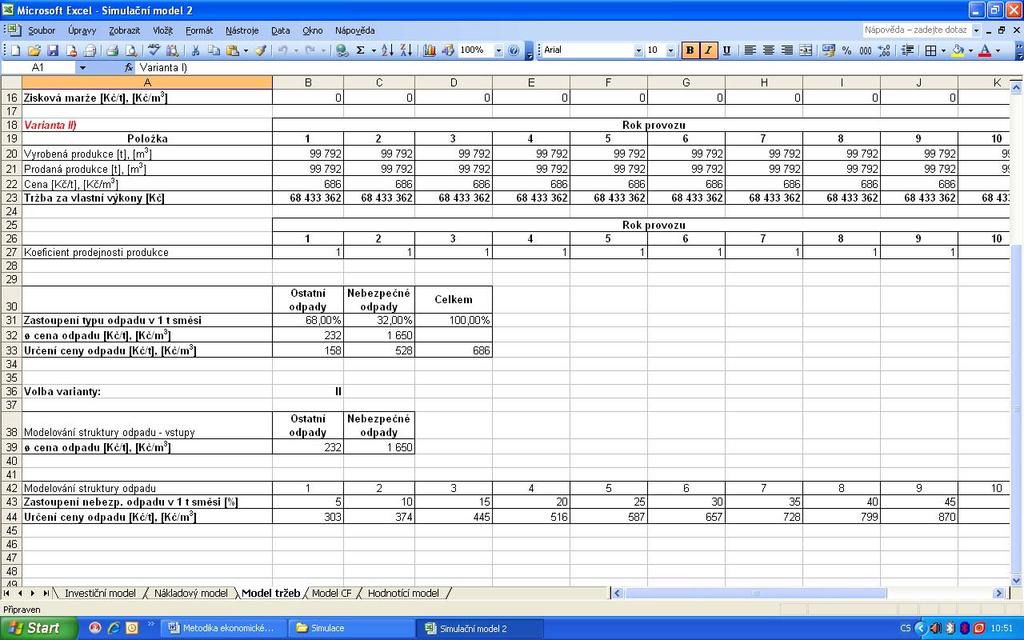Activate the Format Painter brush
Screen dimensions: 1024x640
(x=261, y=50)
